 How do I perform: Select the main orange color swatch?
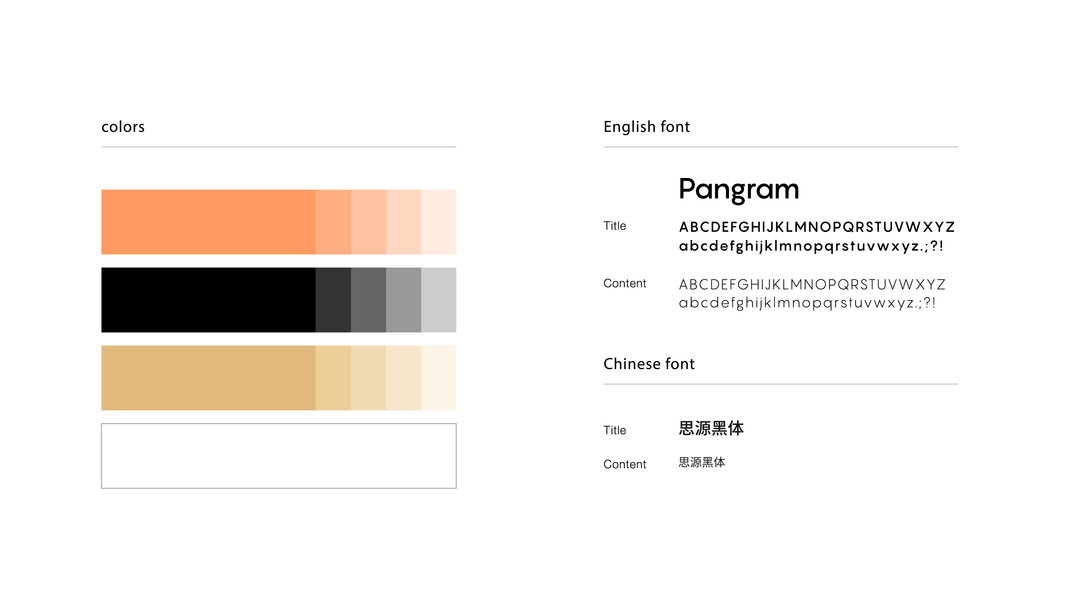coord(208,222)
